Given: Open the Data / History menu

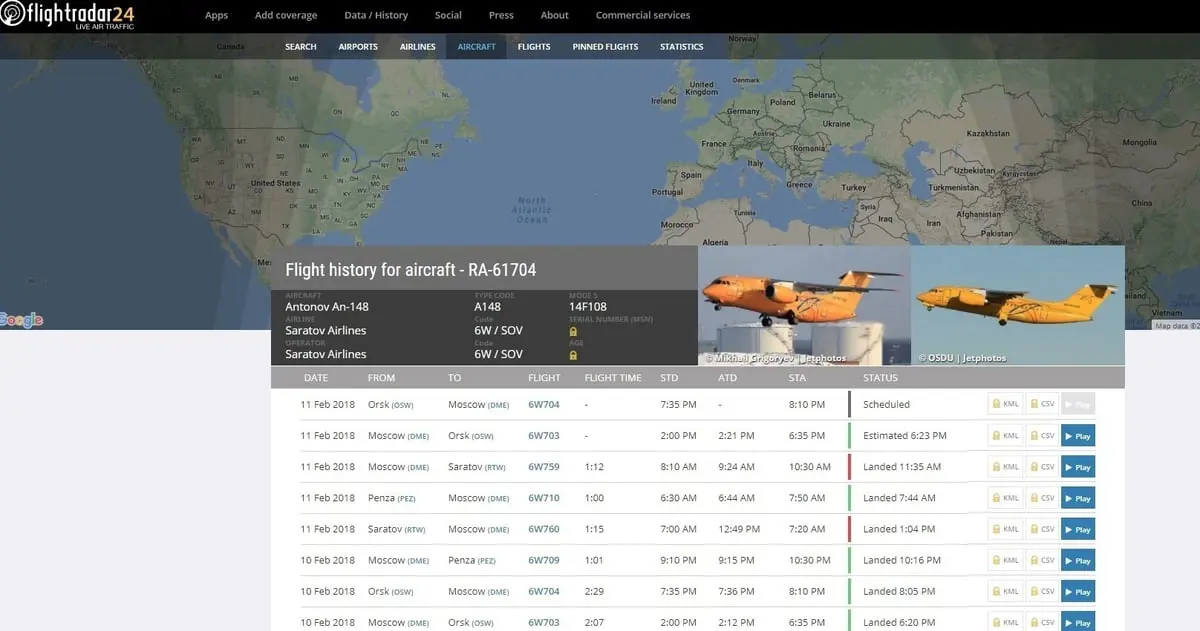Looking at the screenshot, I should [376, 15].
